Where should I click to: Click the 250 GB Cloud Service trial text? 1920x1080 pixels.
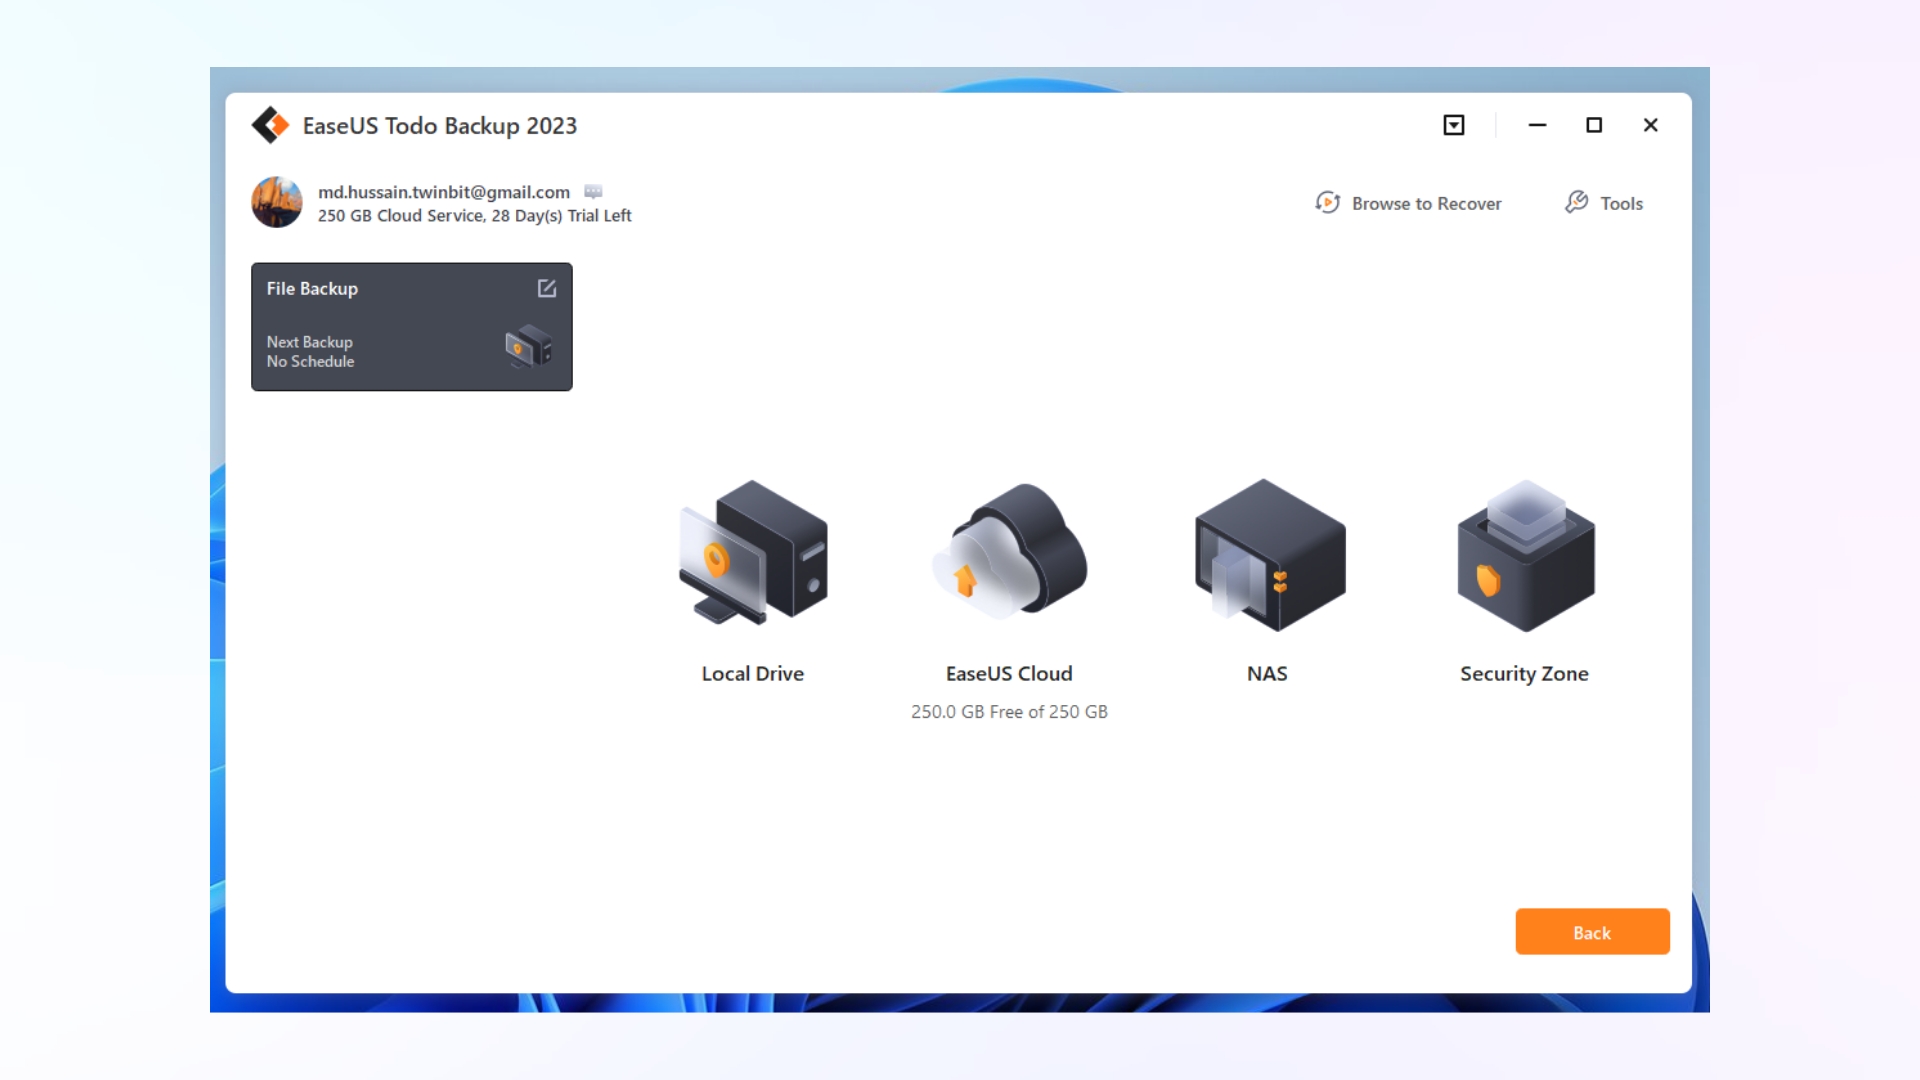click(475, 216)
